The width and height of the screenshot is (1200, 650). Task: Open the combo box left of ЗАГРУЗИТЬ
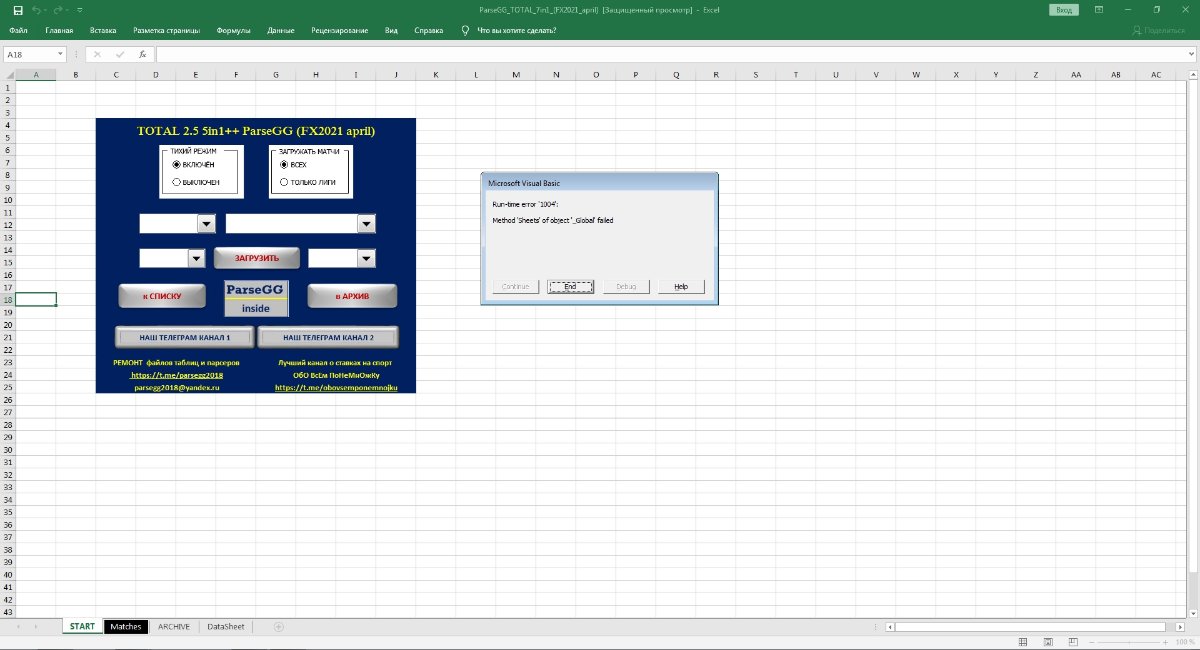click(197, 258)
